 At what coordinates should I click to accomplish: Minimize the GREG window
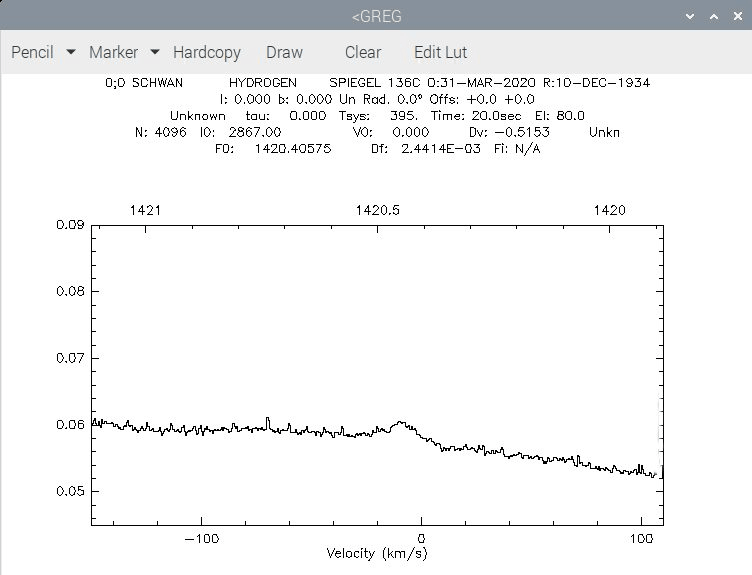pos(690,16)
